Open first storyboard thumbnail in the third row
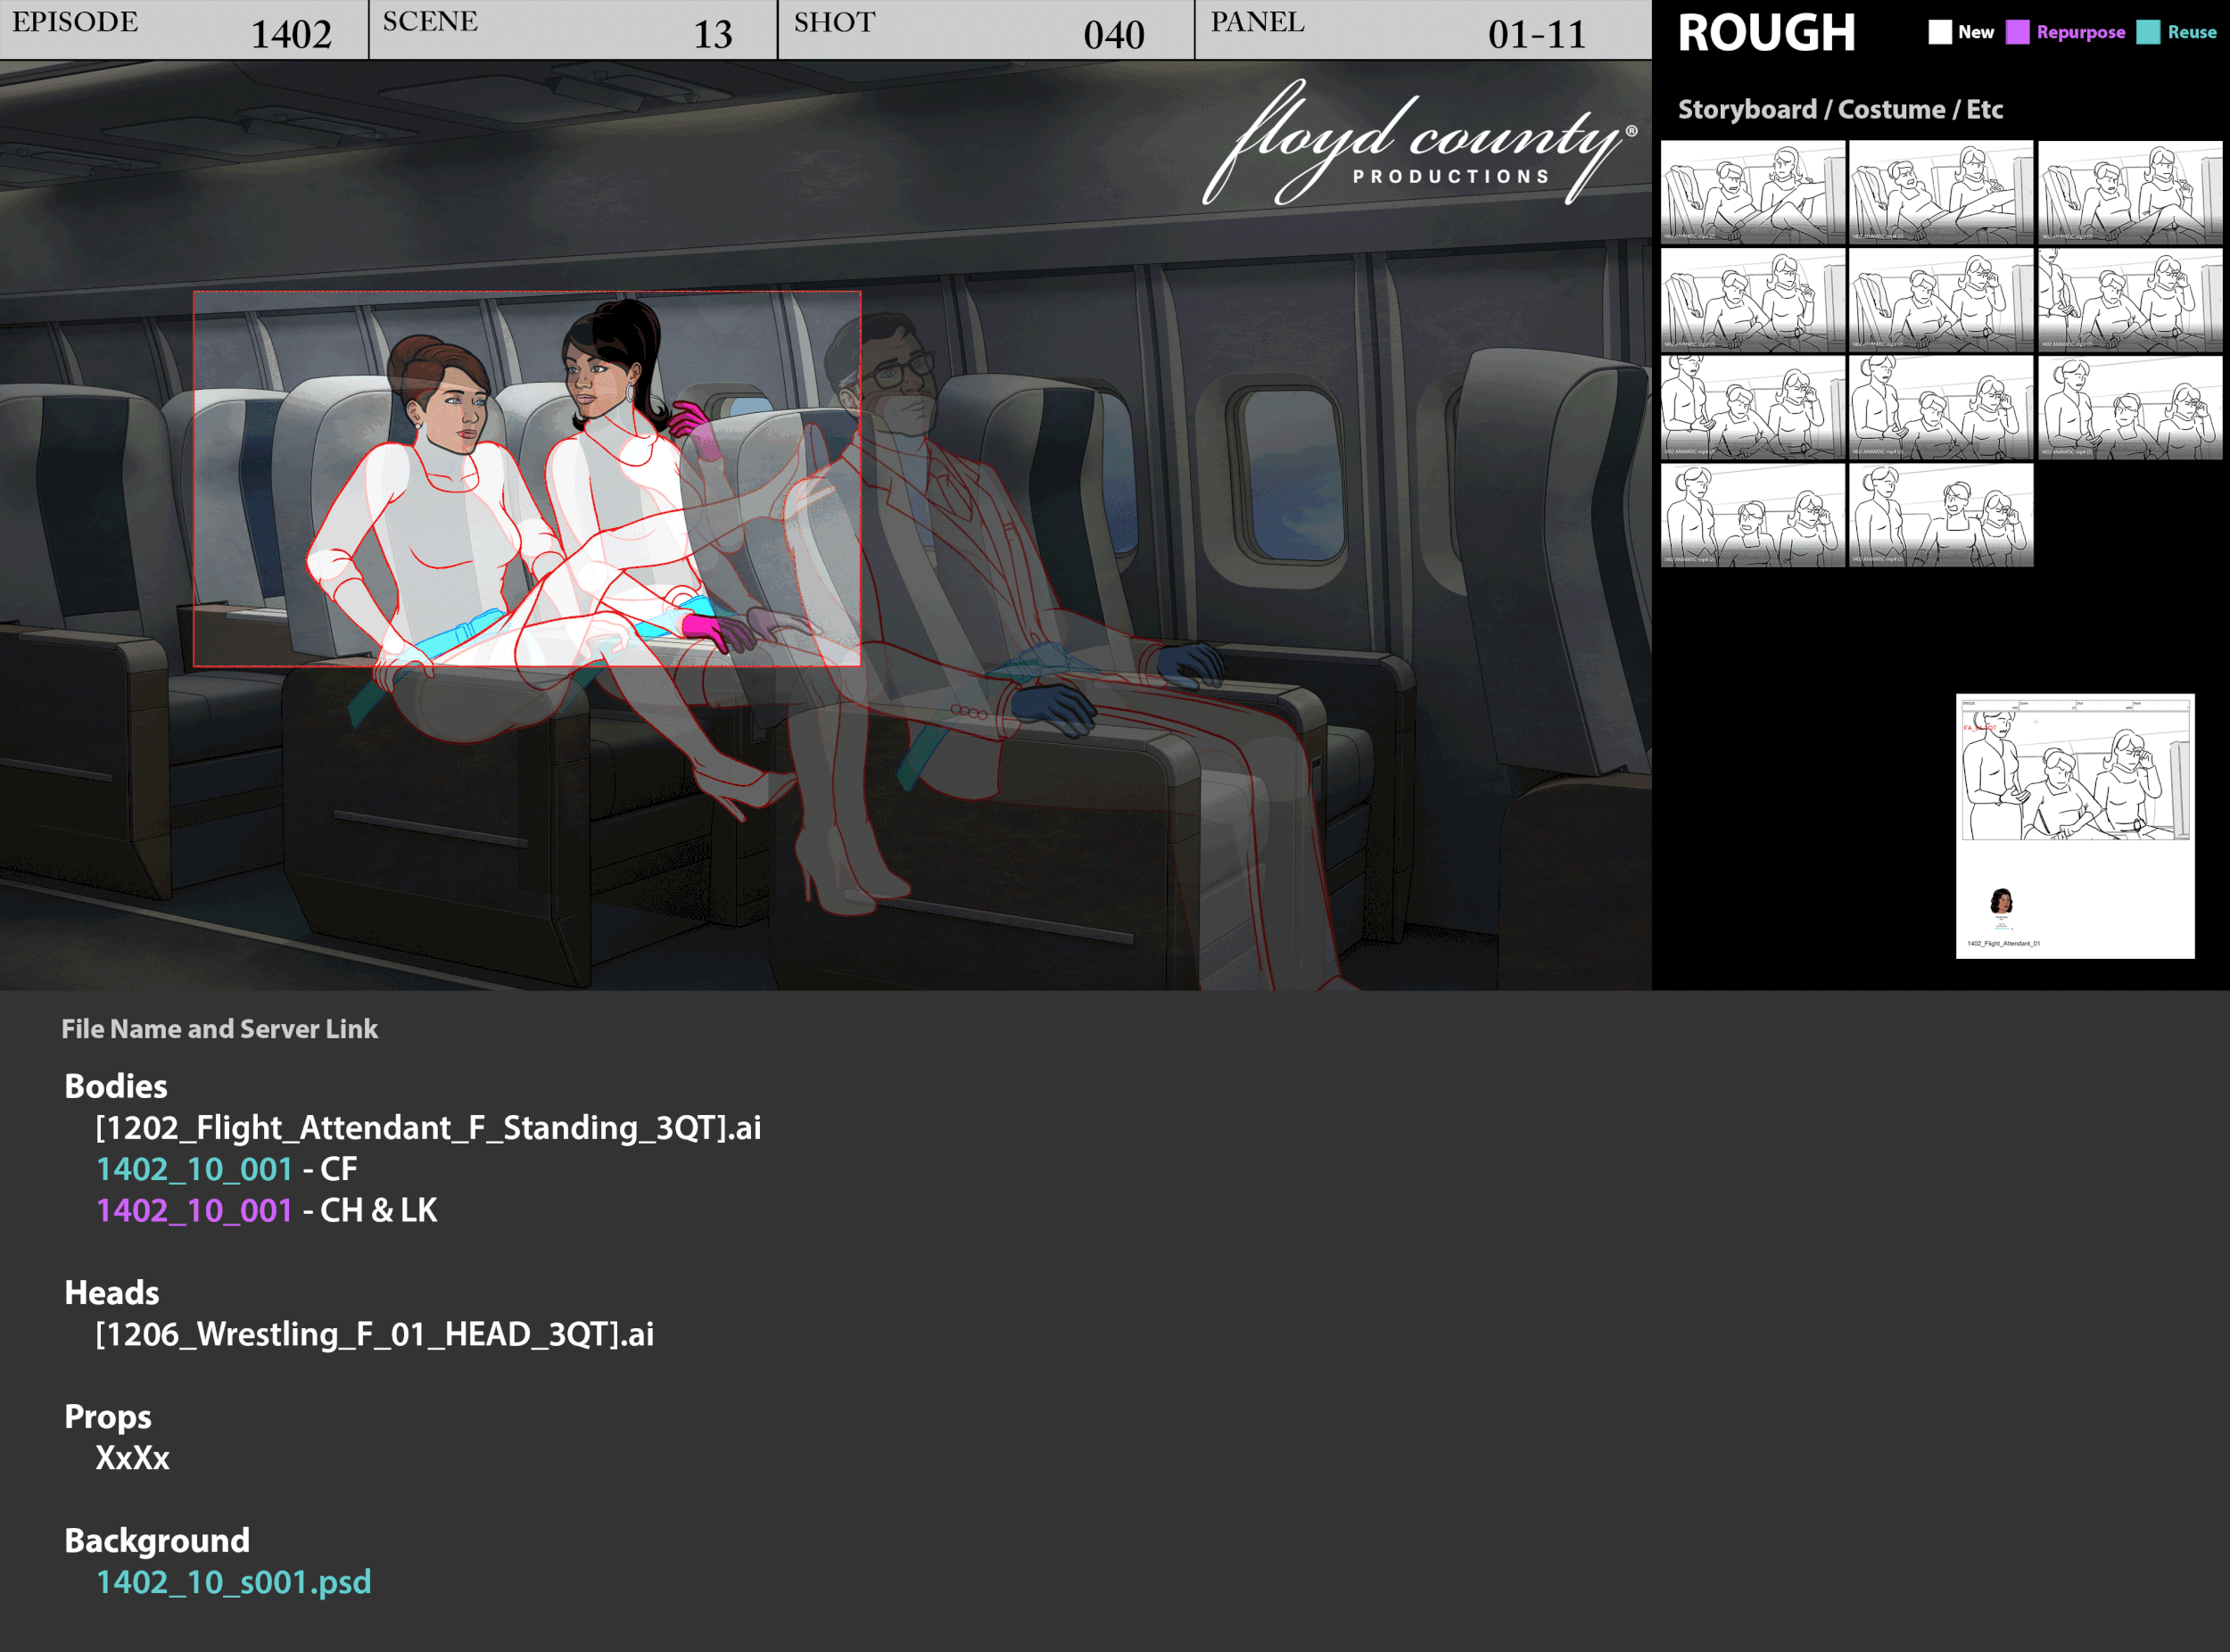 click(1753, 407)
